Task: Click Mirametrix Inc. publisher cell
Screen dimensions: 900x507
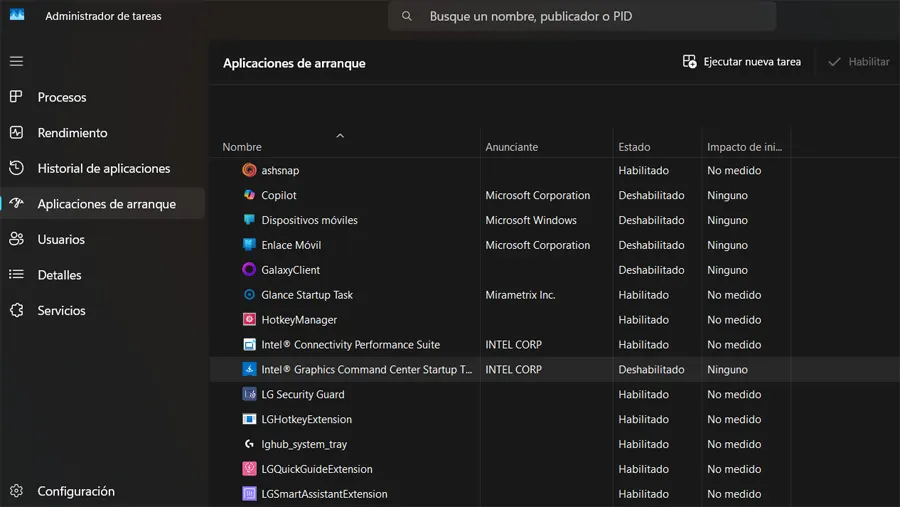Action: (x=520, y=295)
